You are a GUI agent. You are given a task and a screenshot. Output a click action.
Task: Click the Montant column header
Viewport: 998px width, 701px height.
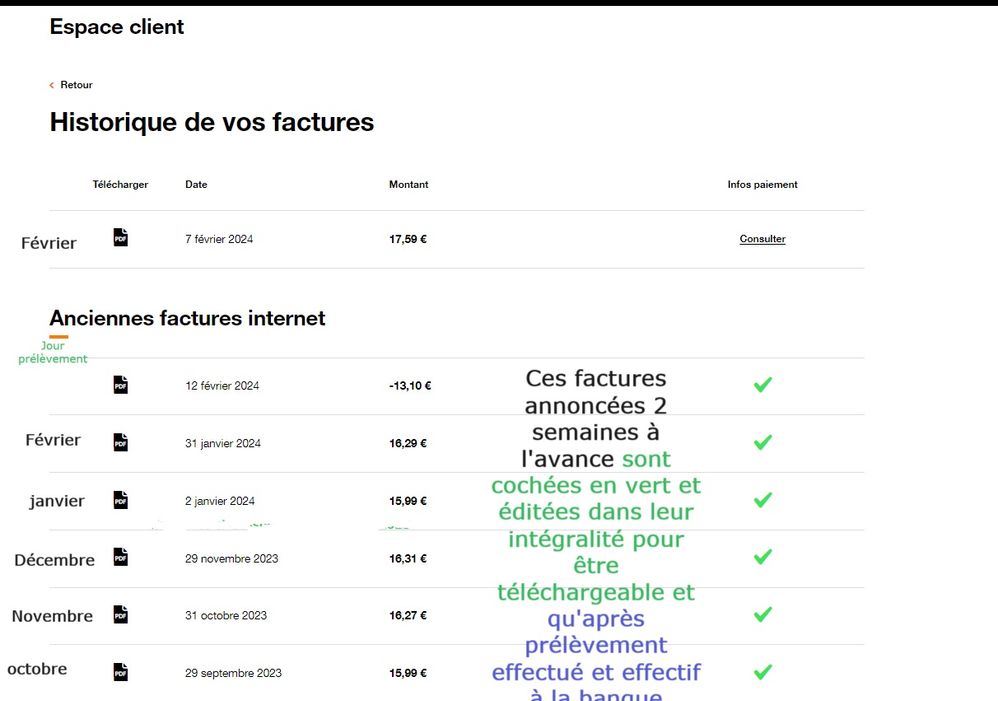(409, 184)
